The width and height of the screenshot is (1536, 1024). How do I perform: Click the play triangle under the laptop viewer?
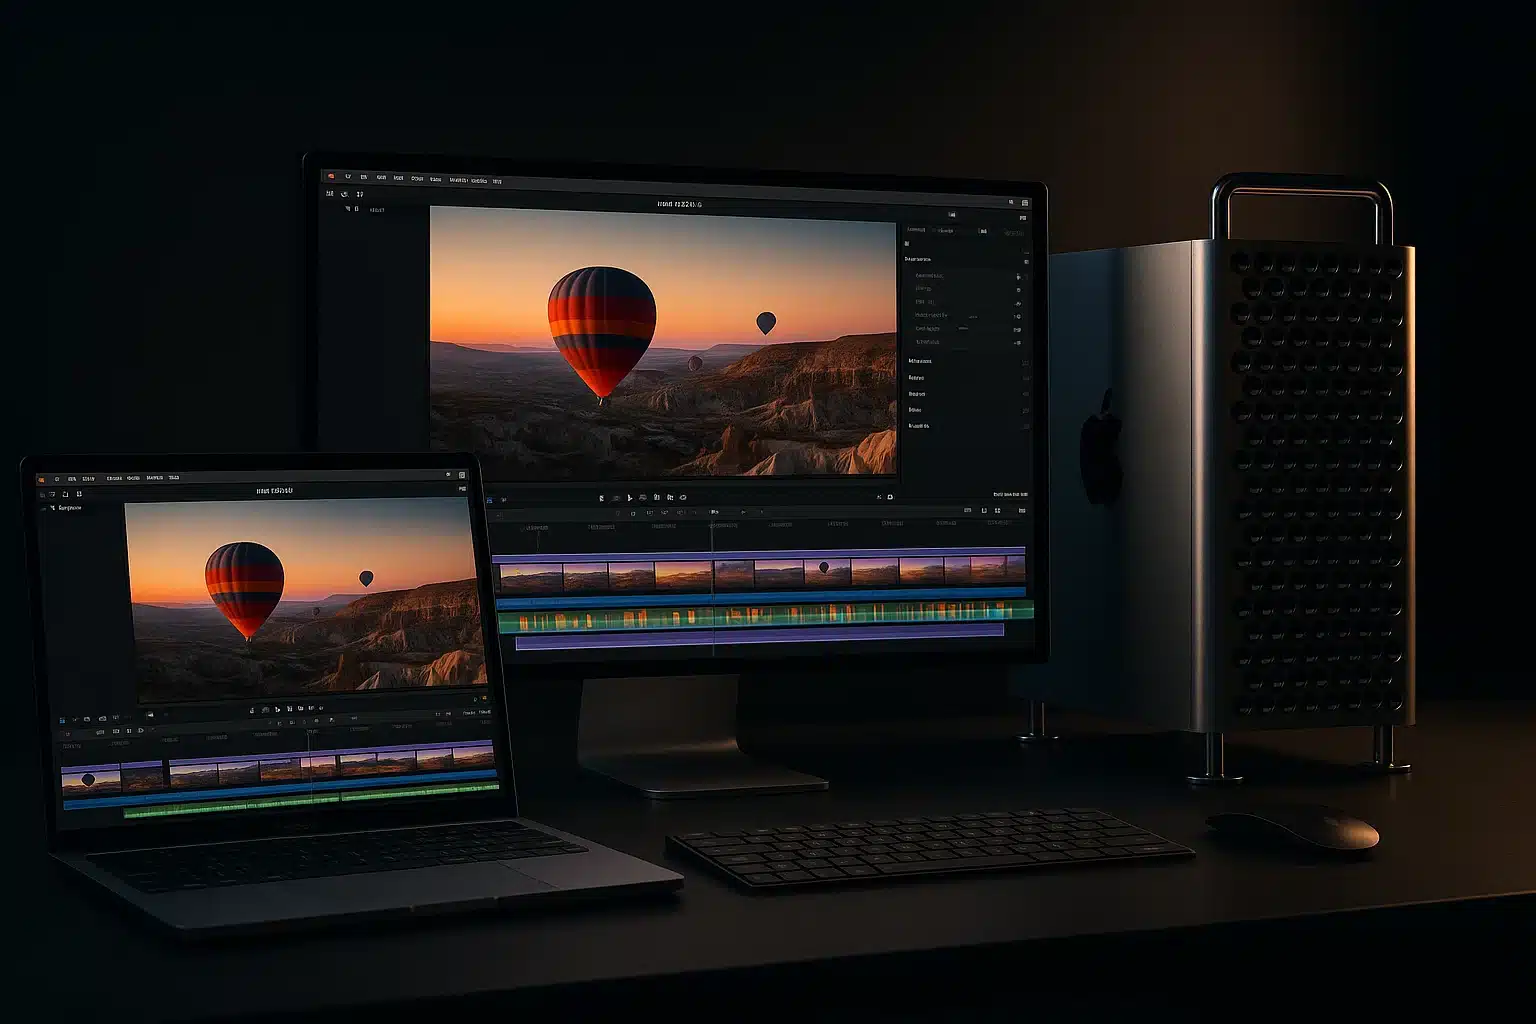coord(277,710)
